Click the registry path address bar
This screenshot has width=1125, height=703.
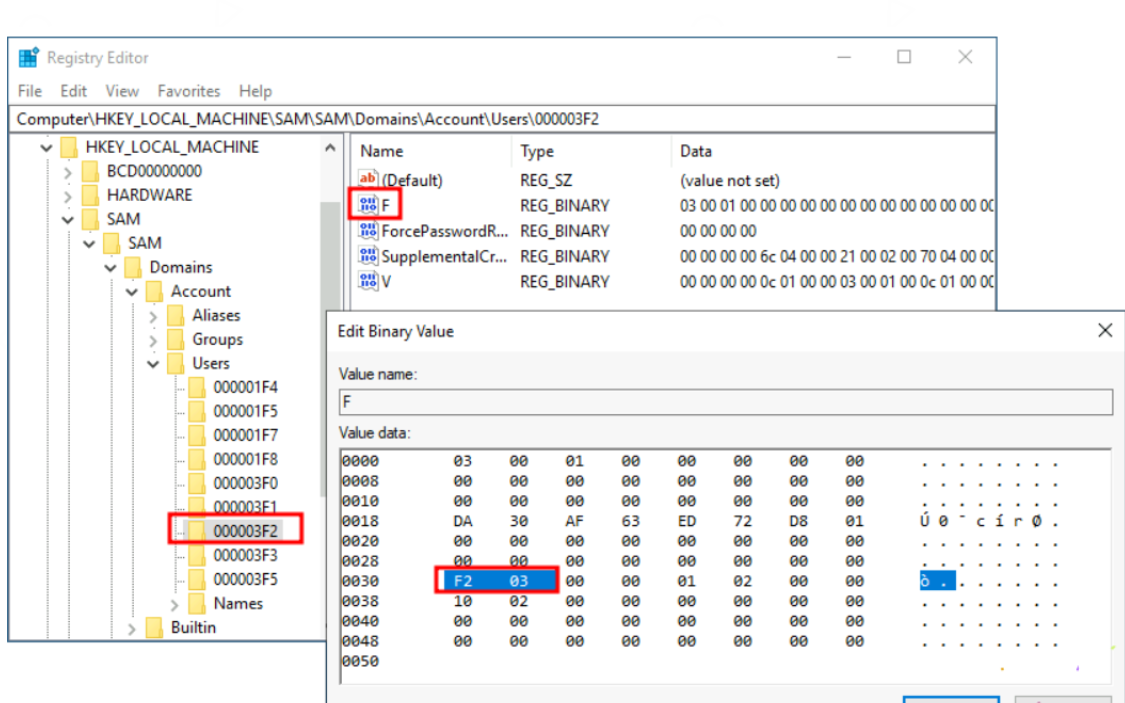[502, 119]
